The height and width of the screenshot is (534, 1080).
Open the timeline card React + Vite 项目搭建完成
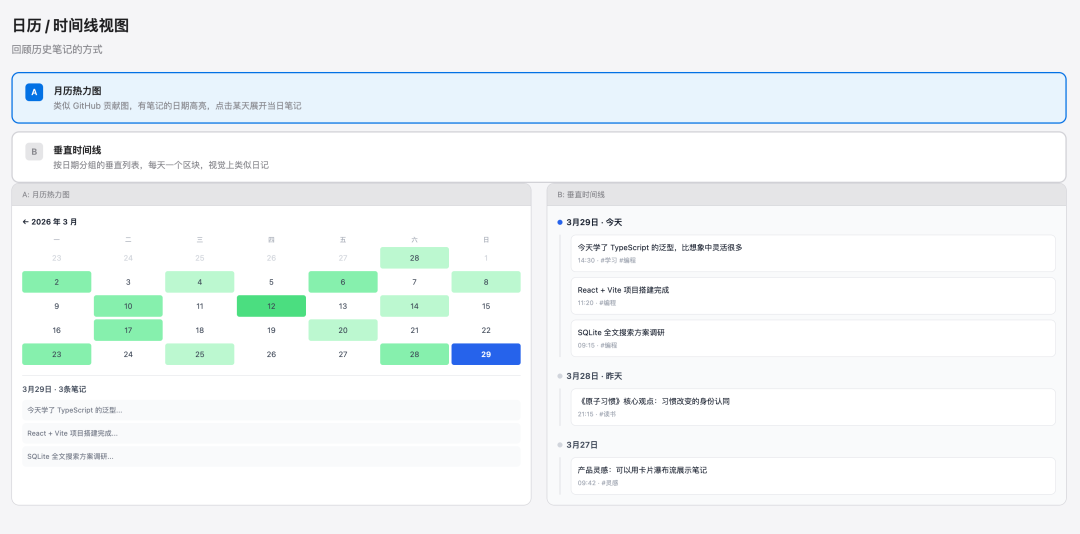point(813,296)
